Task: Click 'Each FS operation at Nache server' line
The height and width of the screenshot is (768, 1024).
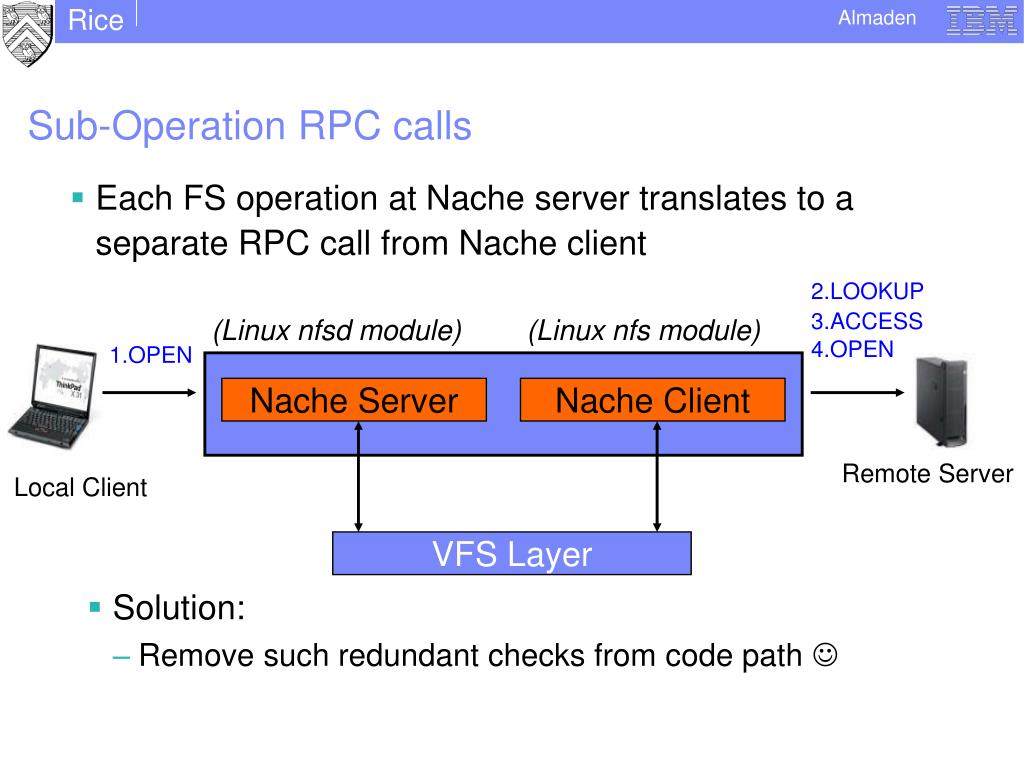Action: pos(474,199)
